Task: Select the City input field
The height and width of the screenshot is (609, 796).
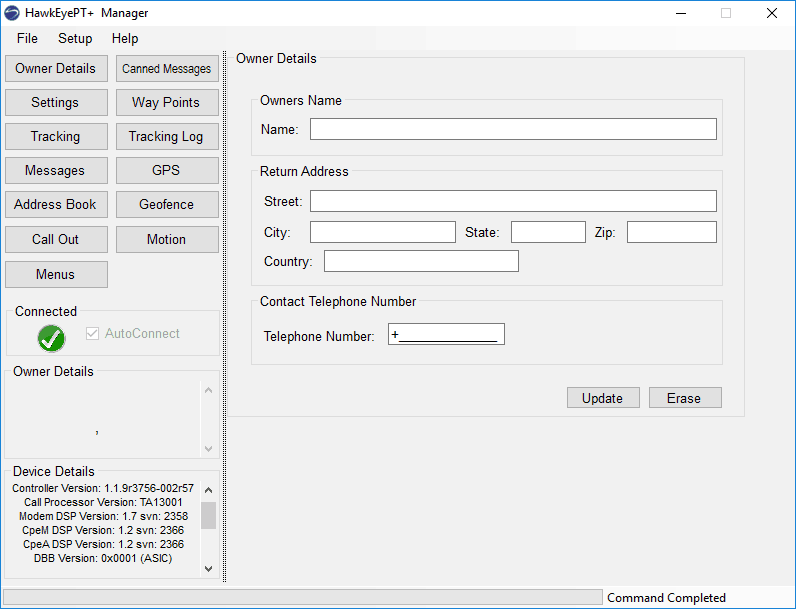Action: click(x=383, y=232)
